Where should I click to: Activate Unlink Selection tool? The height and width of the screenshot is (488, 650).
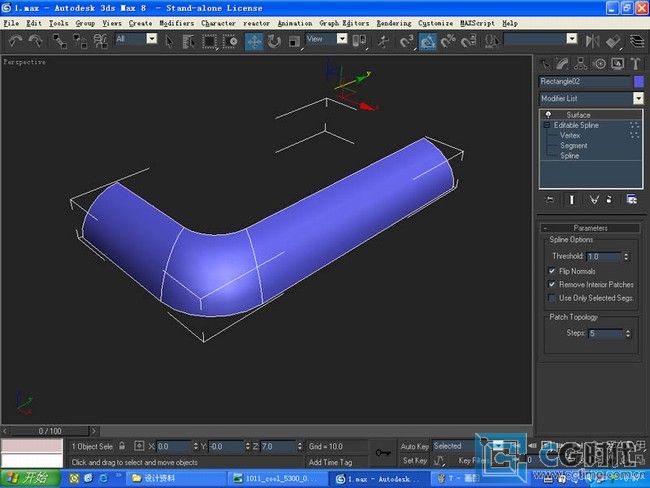[80, 41]
